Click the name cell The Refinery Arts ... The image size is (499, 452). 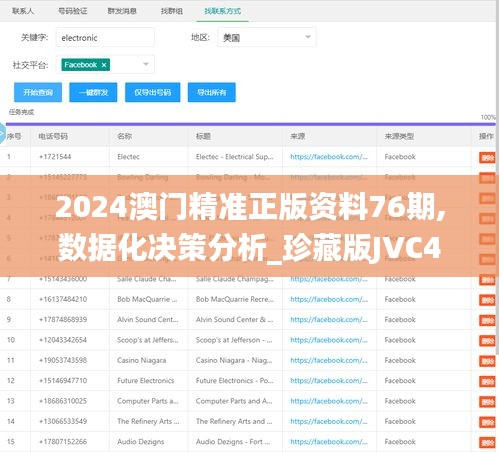pyautogui.click(x=148, y=421)
